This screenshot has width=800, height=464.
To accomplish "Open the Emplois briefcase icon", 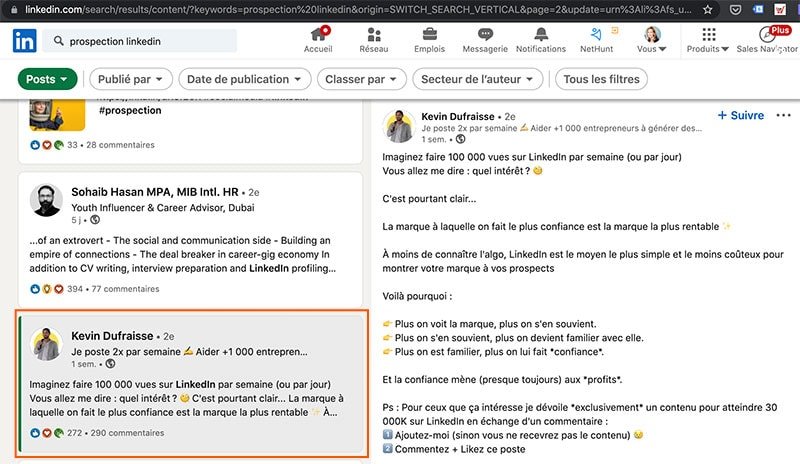I will click(x=430, y=35).
